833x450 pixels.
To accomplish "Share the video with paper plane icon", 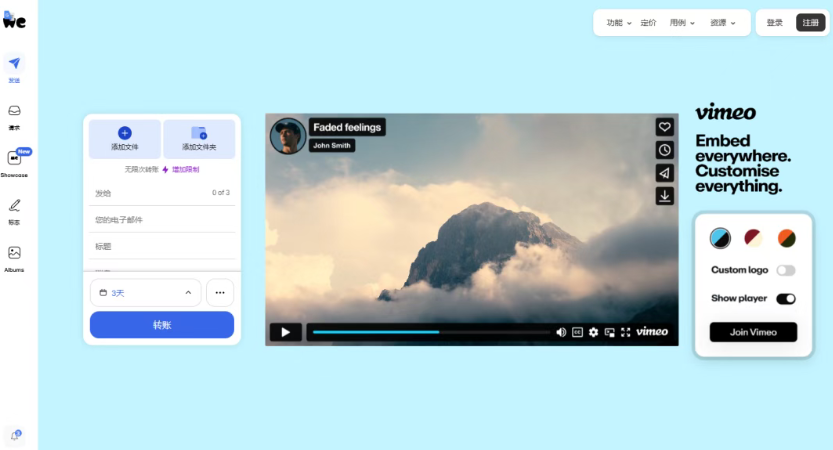I will click(665, 173).
